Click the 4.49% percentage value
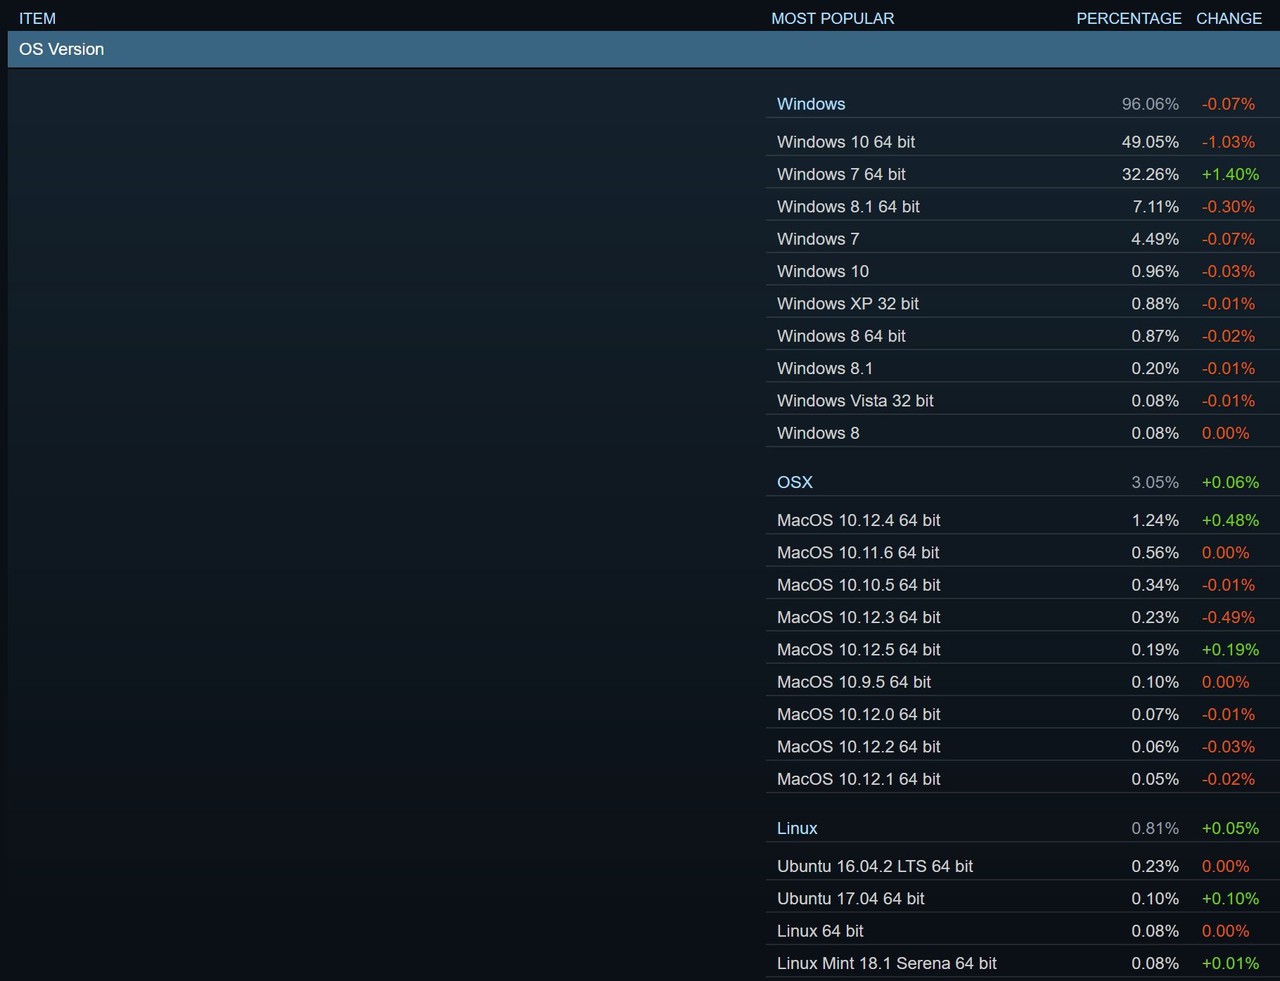This screenshot has width=1280, height=981. click(1155, 239)
